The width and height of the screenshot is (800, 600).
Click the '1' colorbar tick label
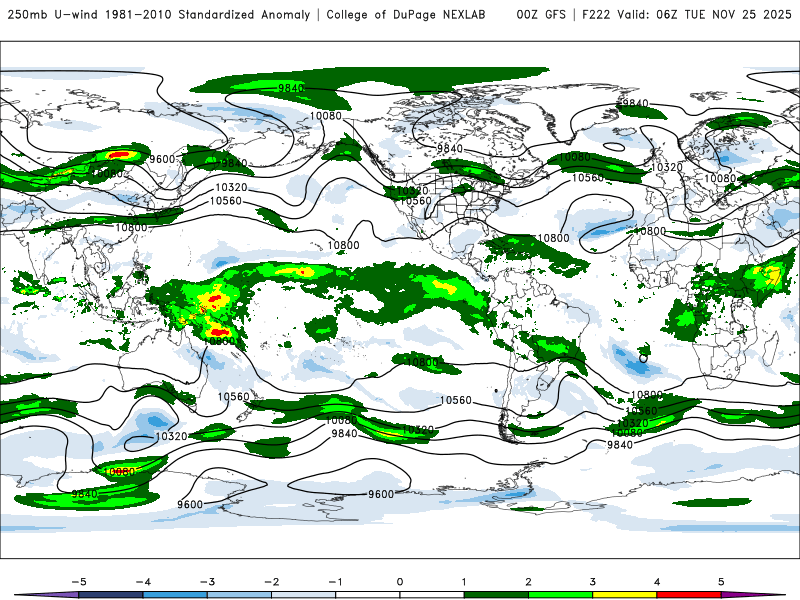pyautogui.click(x=464, y=582)
